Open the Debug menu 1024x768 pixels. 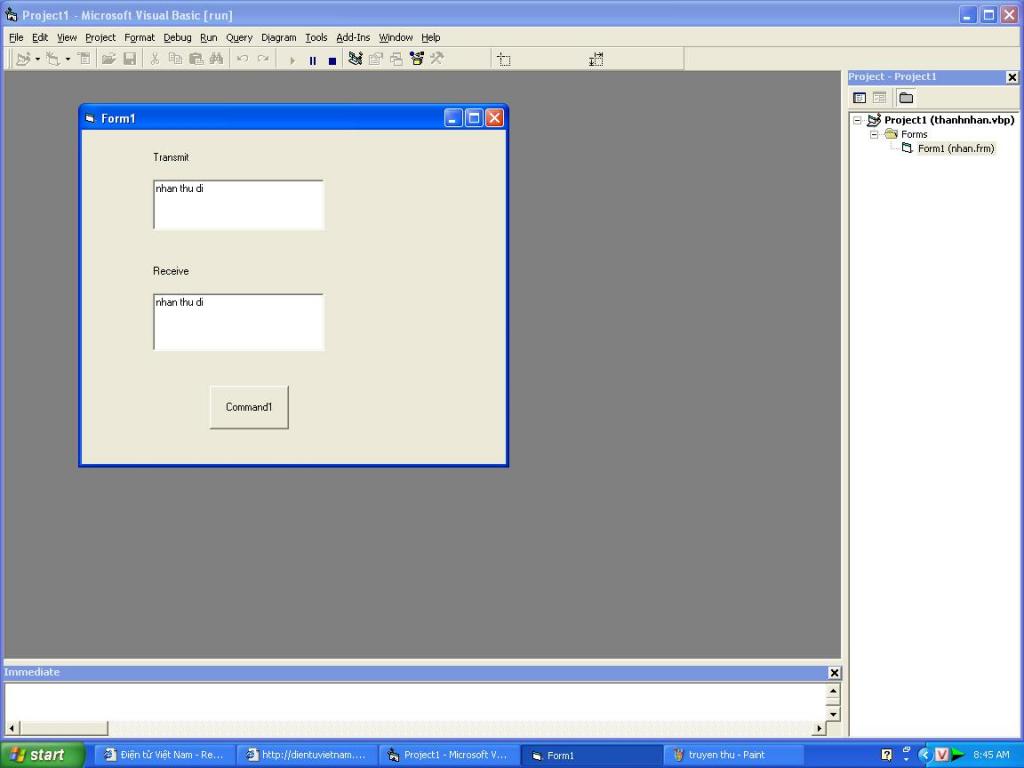[x=177, y=38]
